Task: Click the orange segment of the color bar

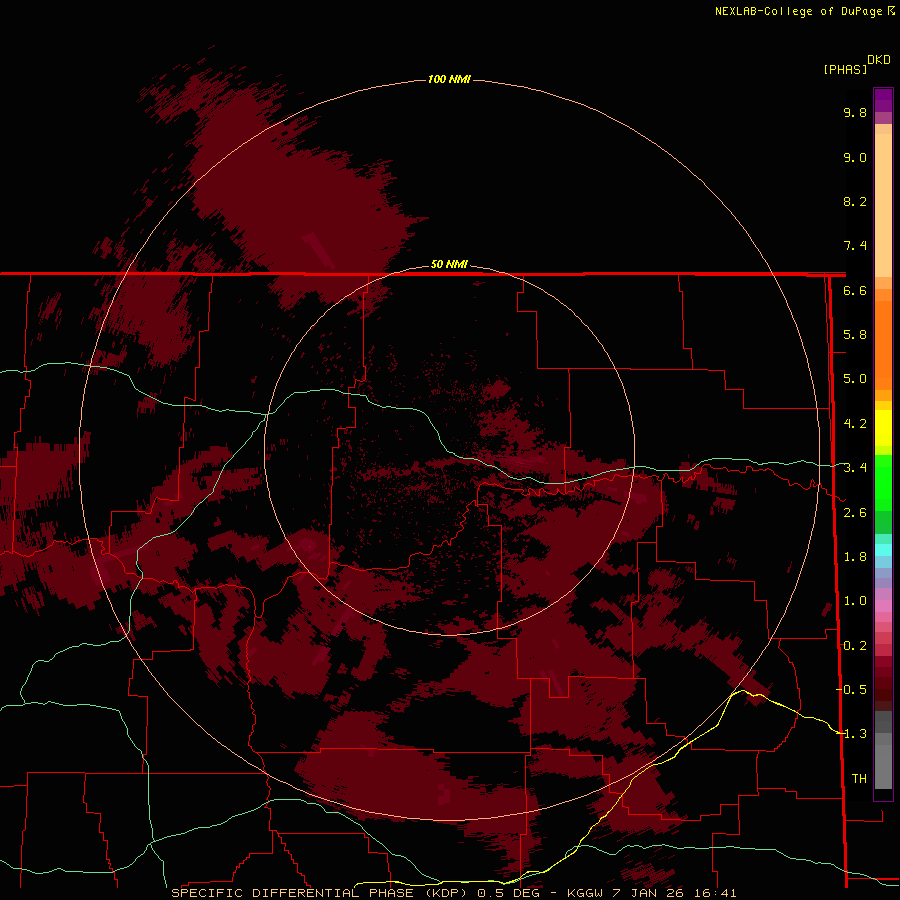Action: [883, 344]
